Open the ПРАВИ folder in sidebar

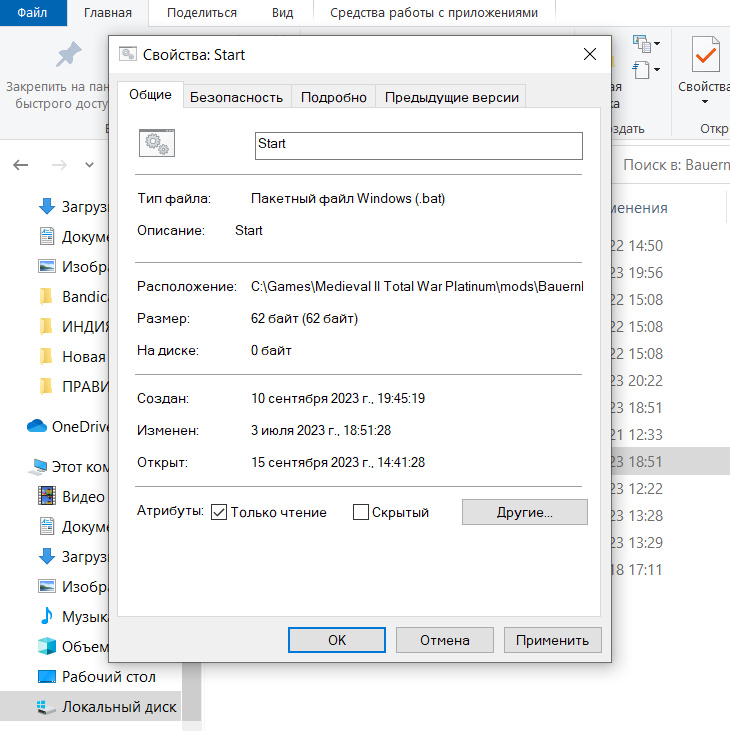coord(73,386)
